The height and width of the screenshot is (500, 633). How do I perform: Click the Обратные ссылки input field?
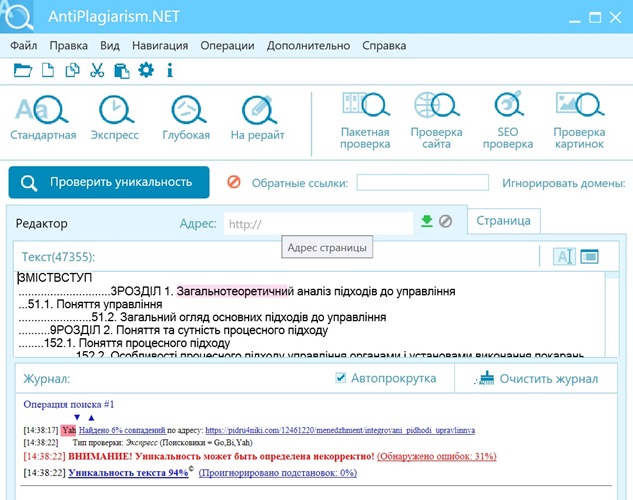pos(422,182)
